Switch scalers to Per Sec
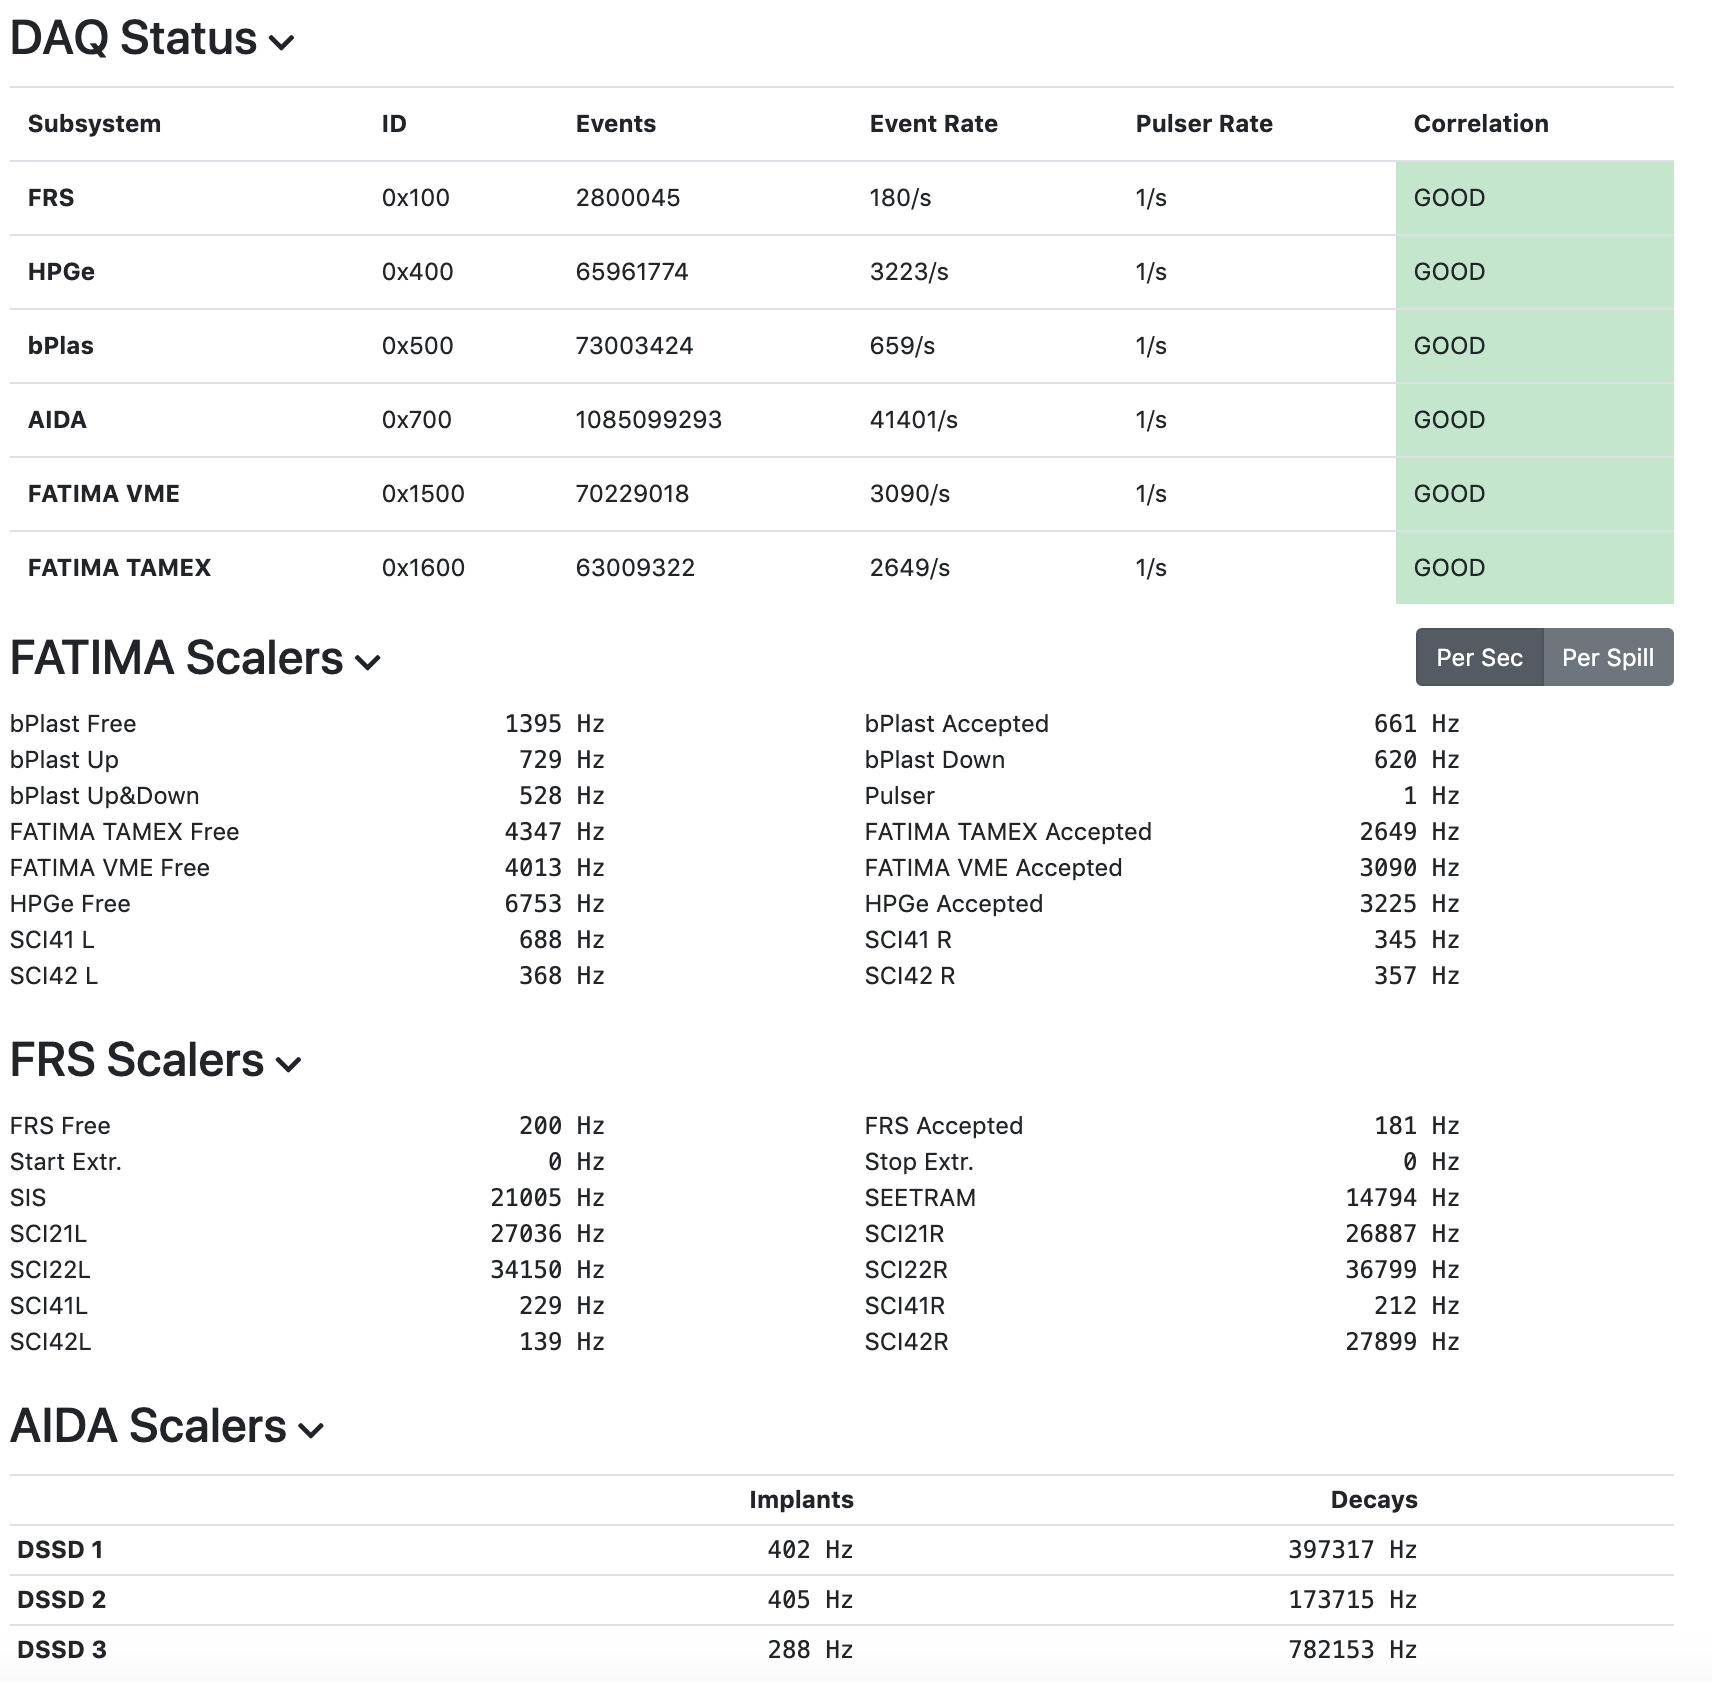The image size is (1712, 1682). (x=1479, y=658)
